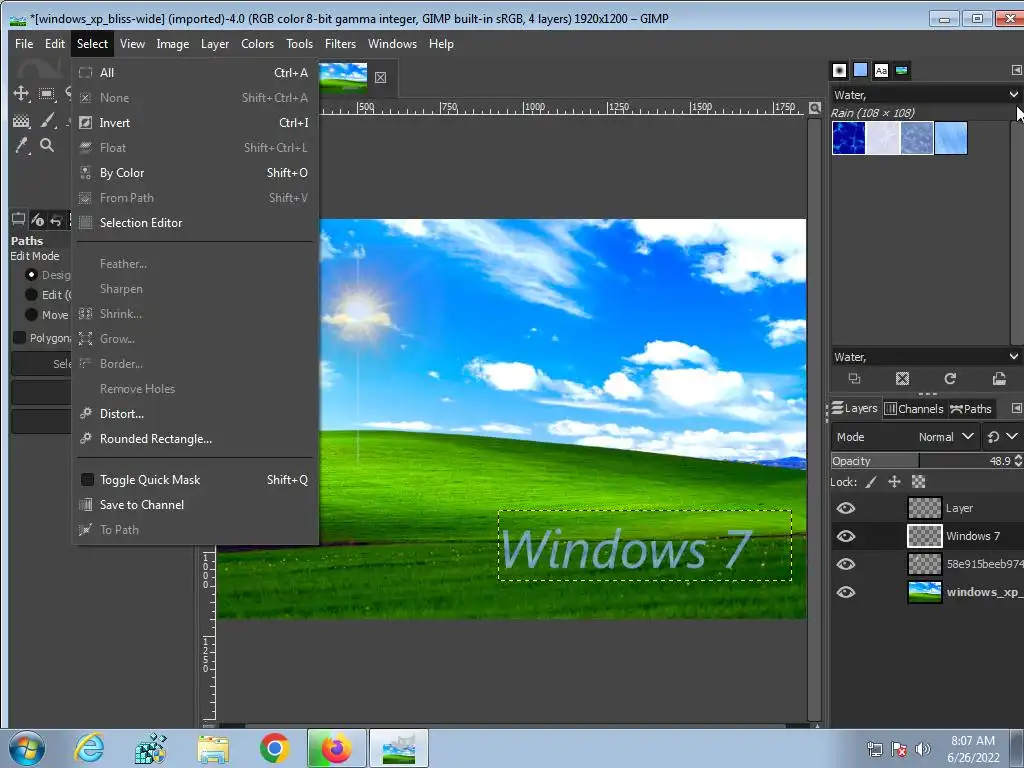Screen dimensions: 1024x768
Task: Toggle lock alpha channel icon
Action: 918,482
